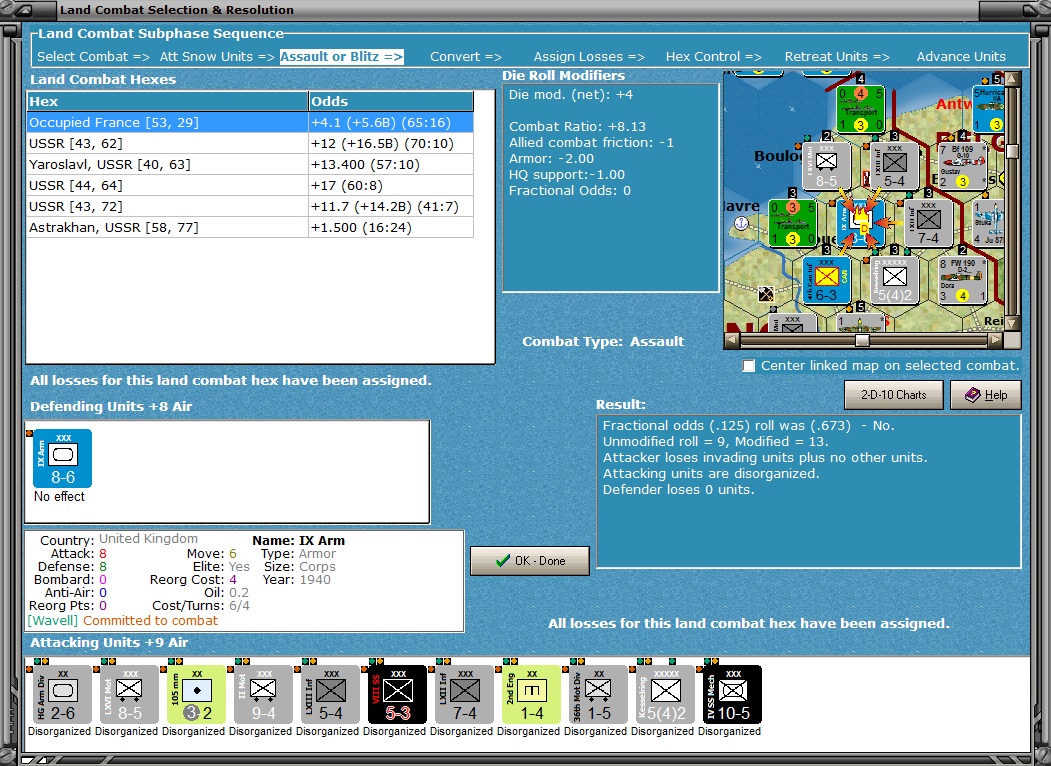The height and width of the screenshot is (766, 1051).
Task: Sort by the Odds column header
Action: [391, 101]
